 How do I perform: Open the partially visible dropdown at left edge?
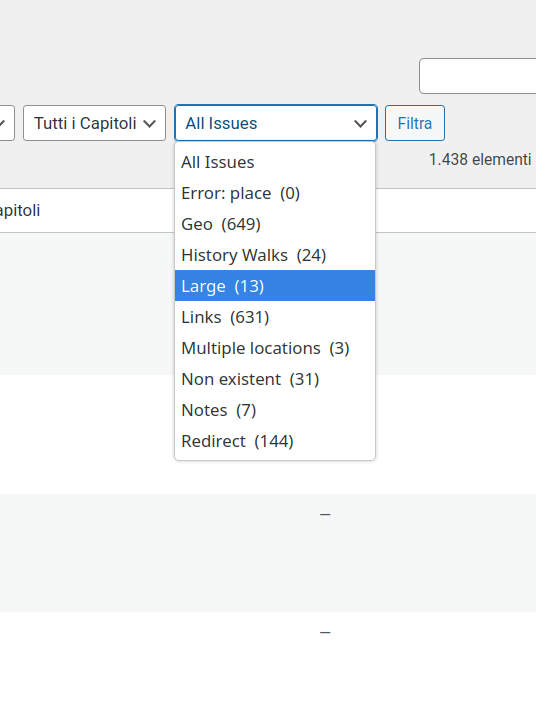[x=7, y=123]
